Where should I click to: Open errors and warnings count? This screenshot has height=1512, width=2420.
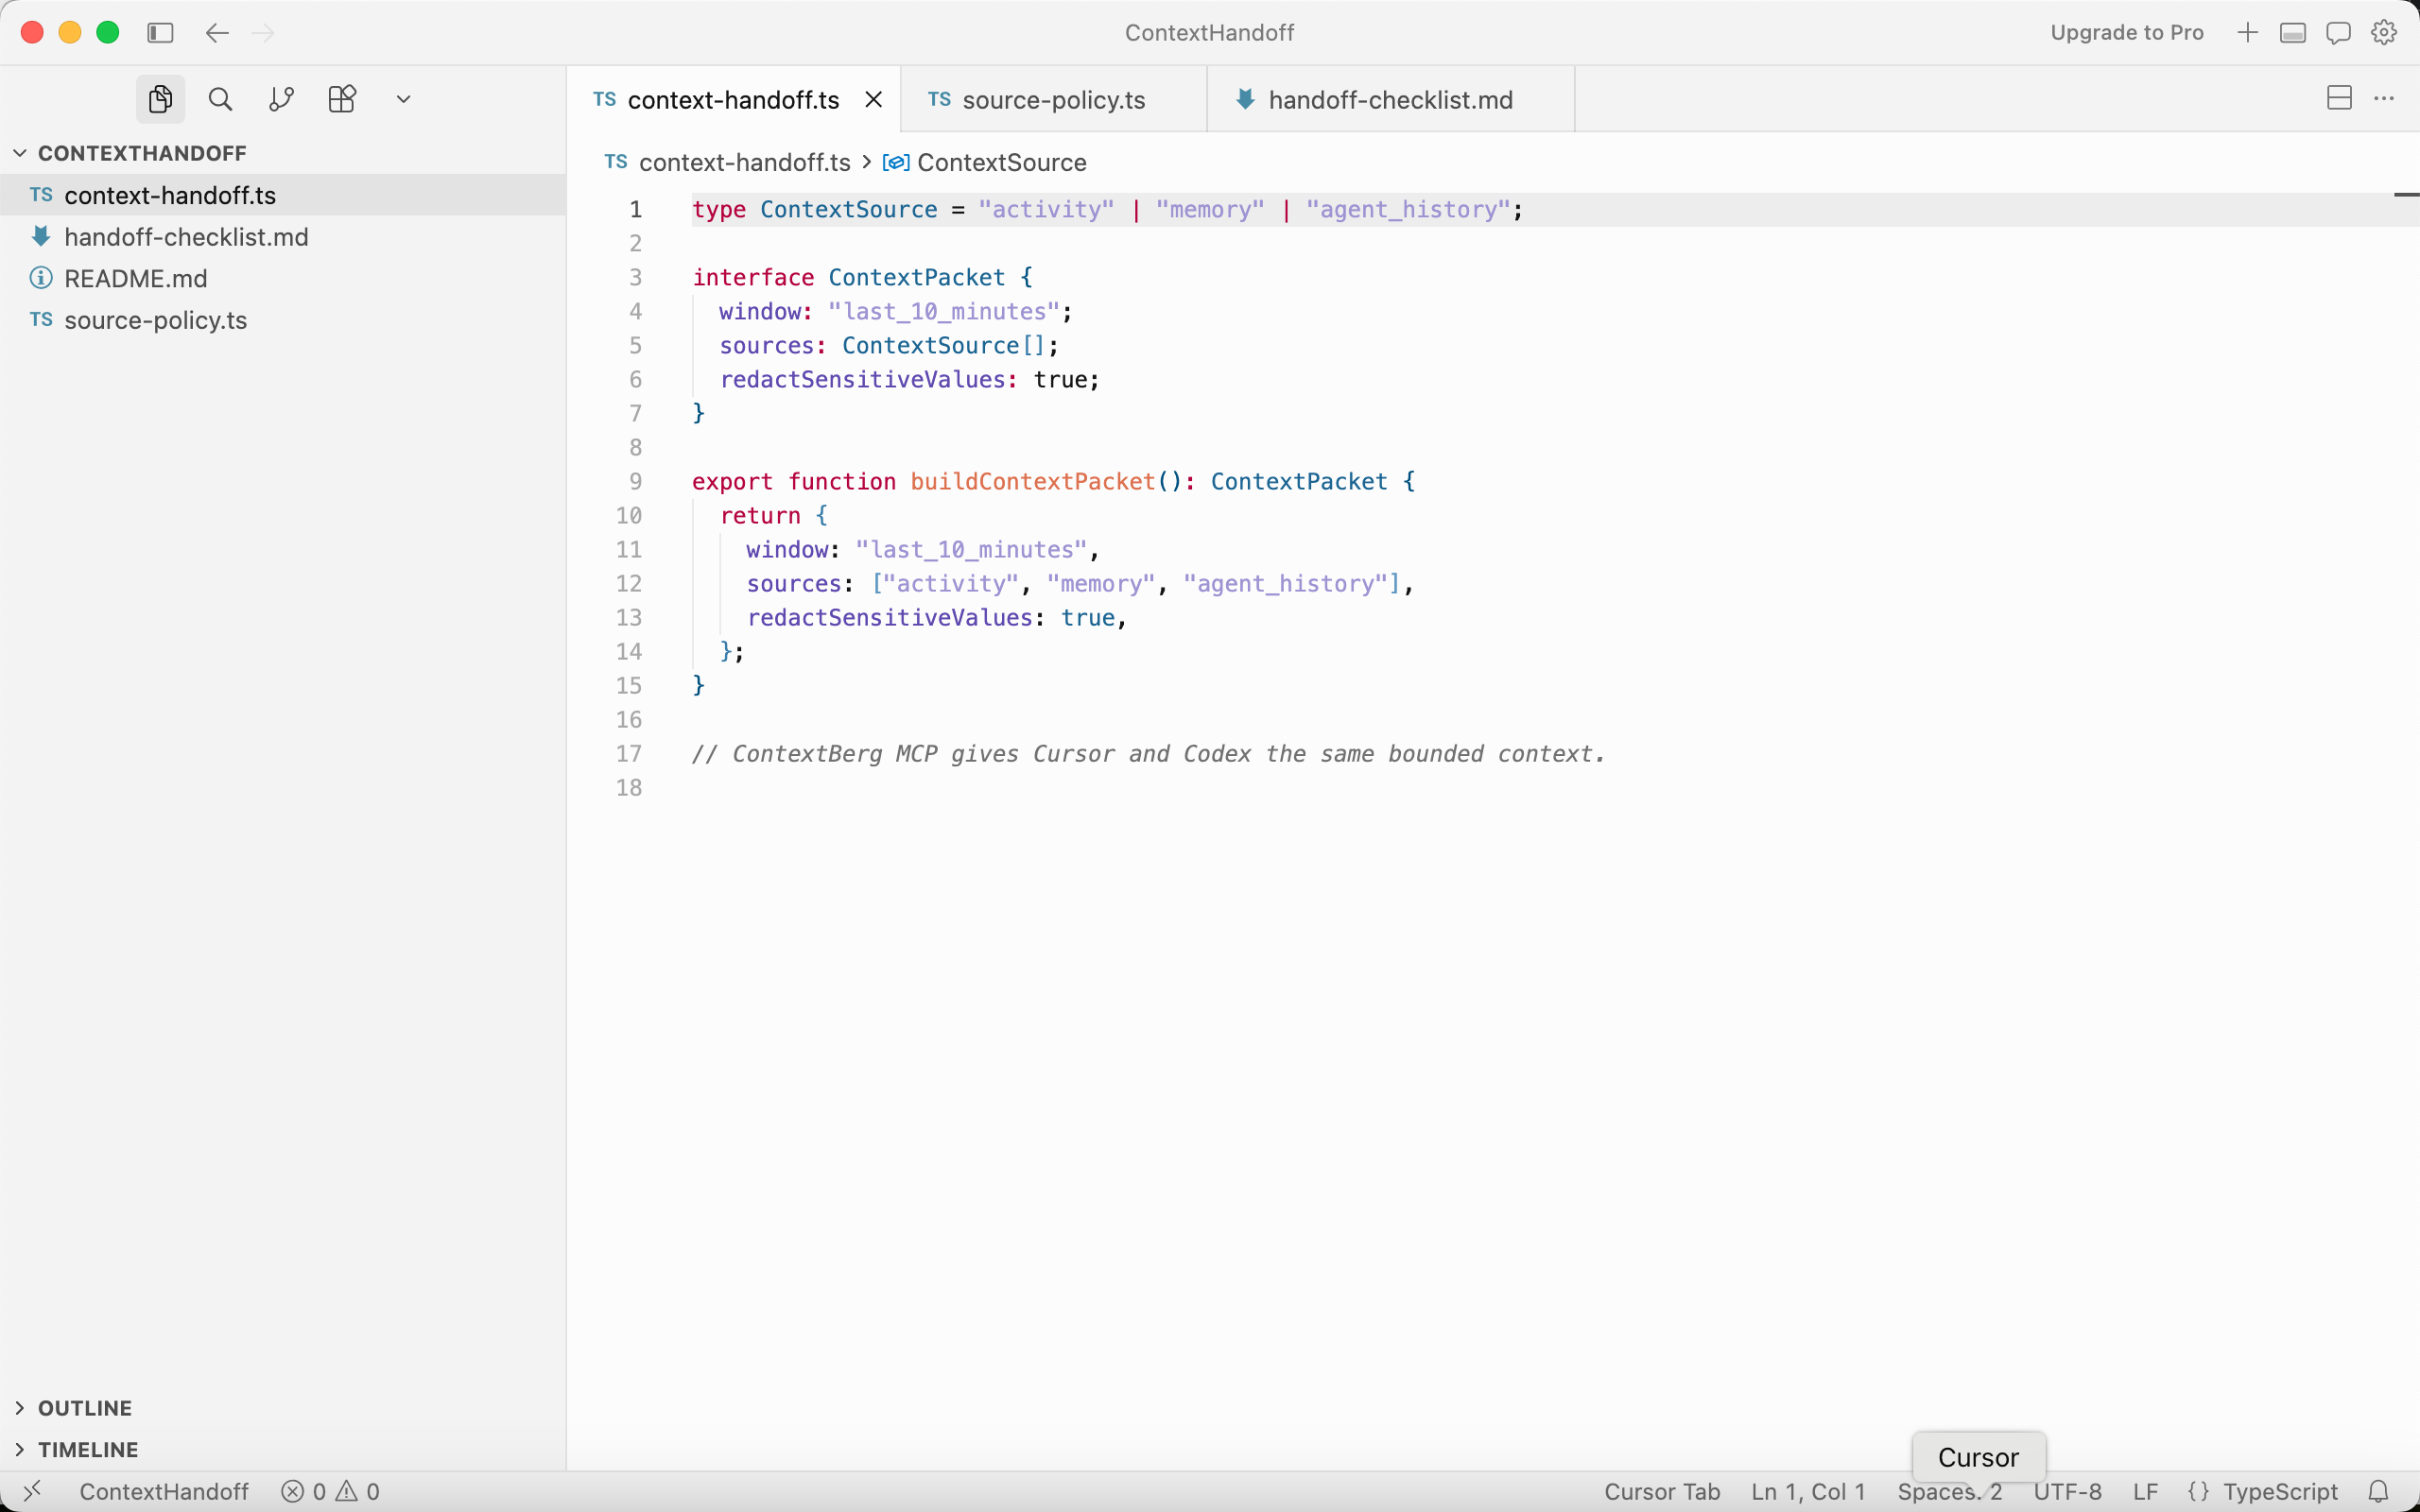[x=331, y=1491]
